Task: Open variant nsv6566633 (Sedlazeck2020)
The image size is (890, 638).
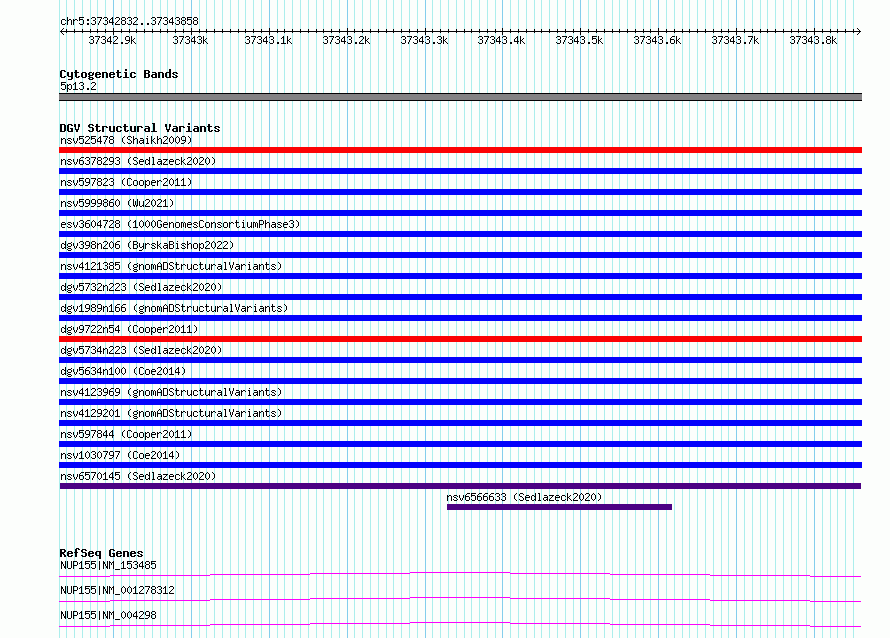Action: click(524, 497)
